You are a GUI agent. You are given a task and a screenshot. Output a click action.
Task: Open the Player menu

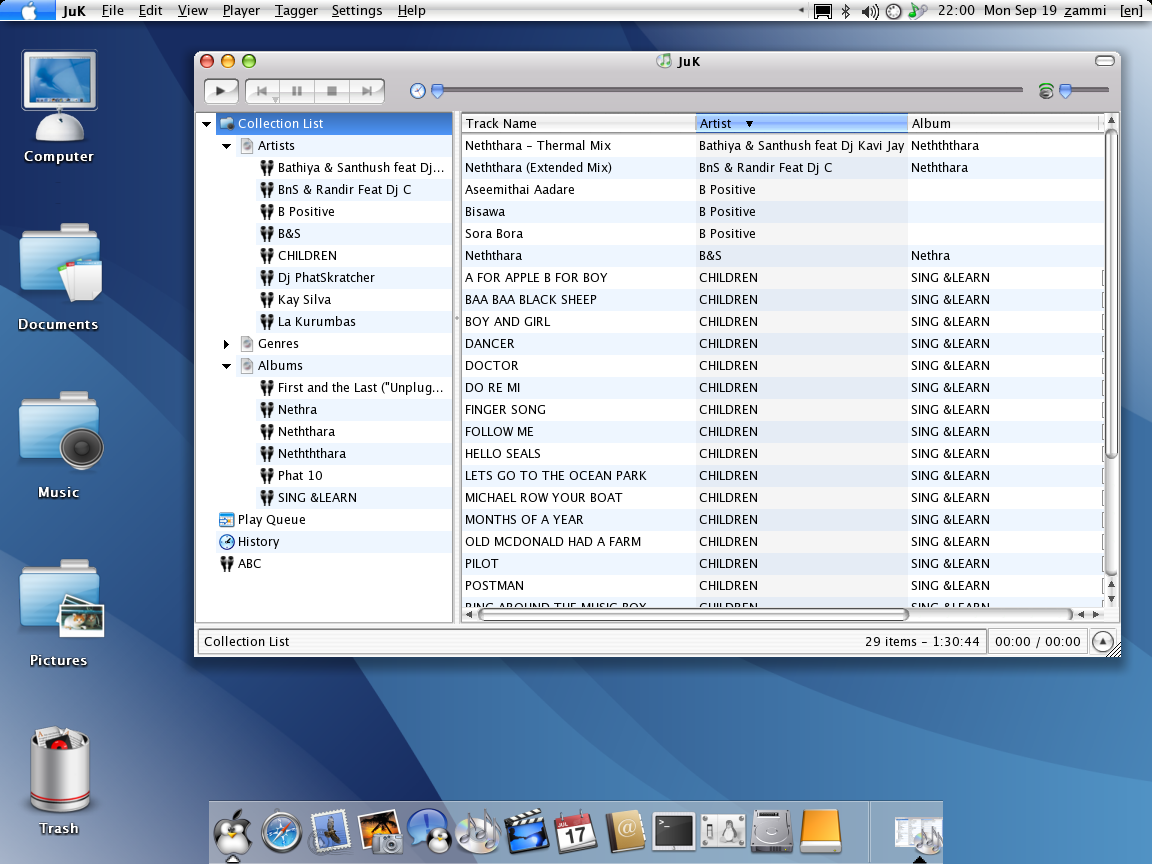241,10
